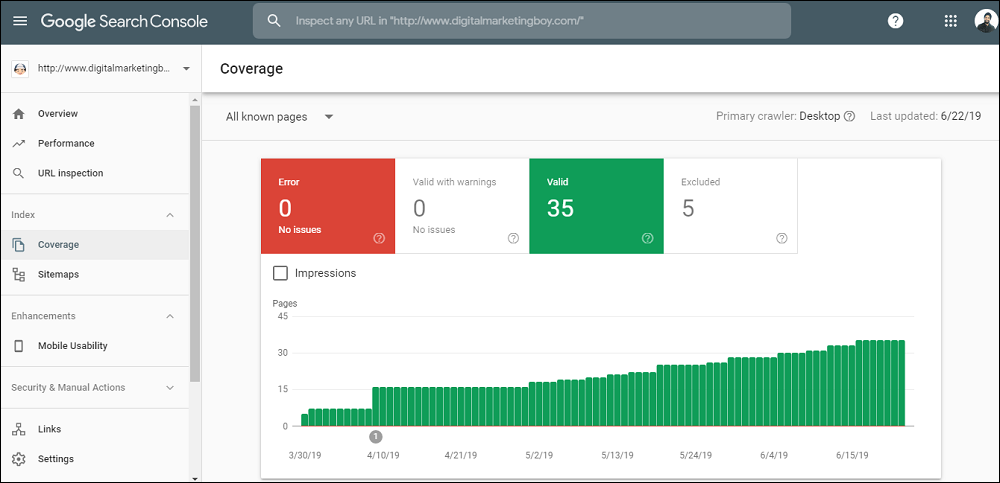
Task: Click the 4/10/19 axis date label
Action: 383,456
